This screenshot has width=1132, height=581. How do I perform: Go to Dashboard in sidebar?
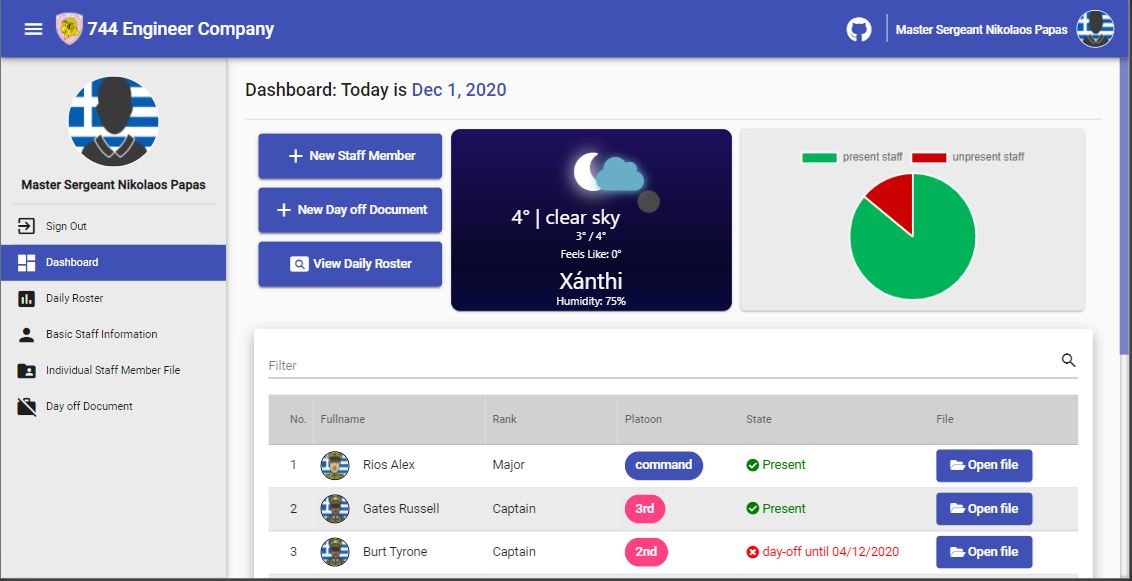click(113, 263)
